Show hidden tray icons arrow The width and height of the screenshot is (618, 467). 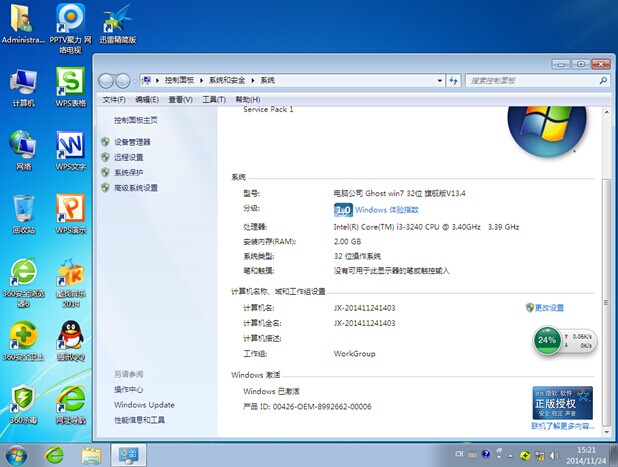pos(510,456)
